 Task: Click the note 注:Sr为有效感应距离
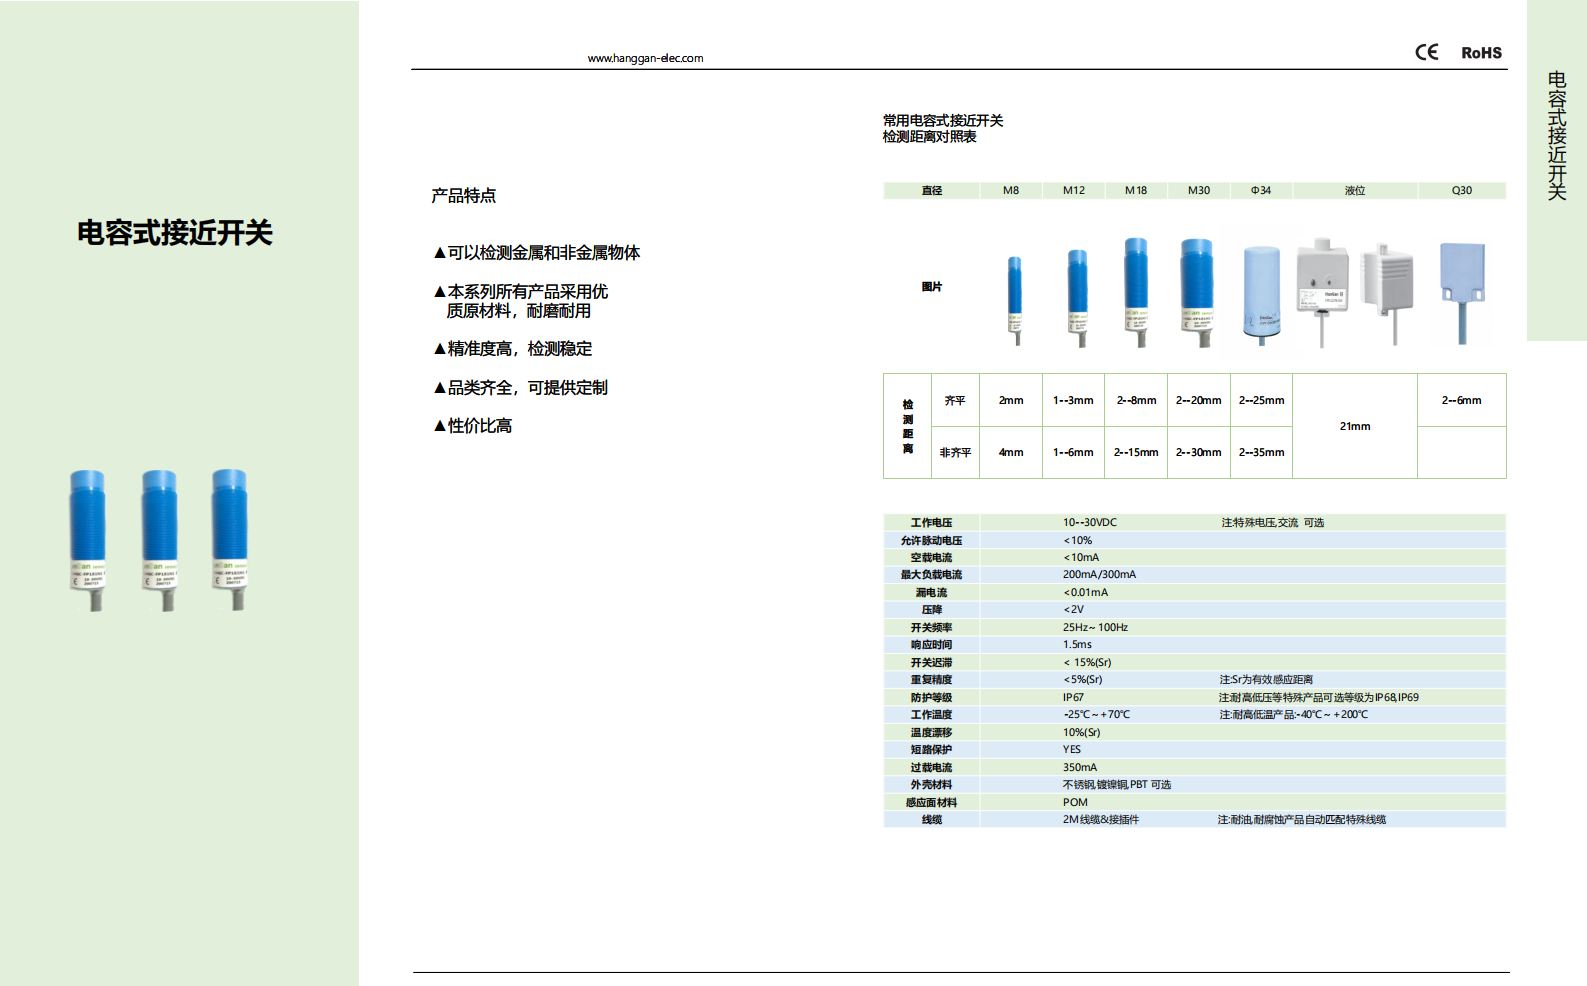(1266, 680)
